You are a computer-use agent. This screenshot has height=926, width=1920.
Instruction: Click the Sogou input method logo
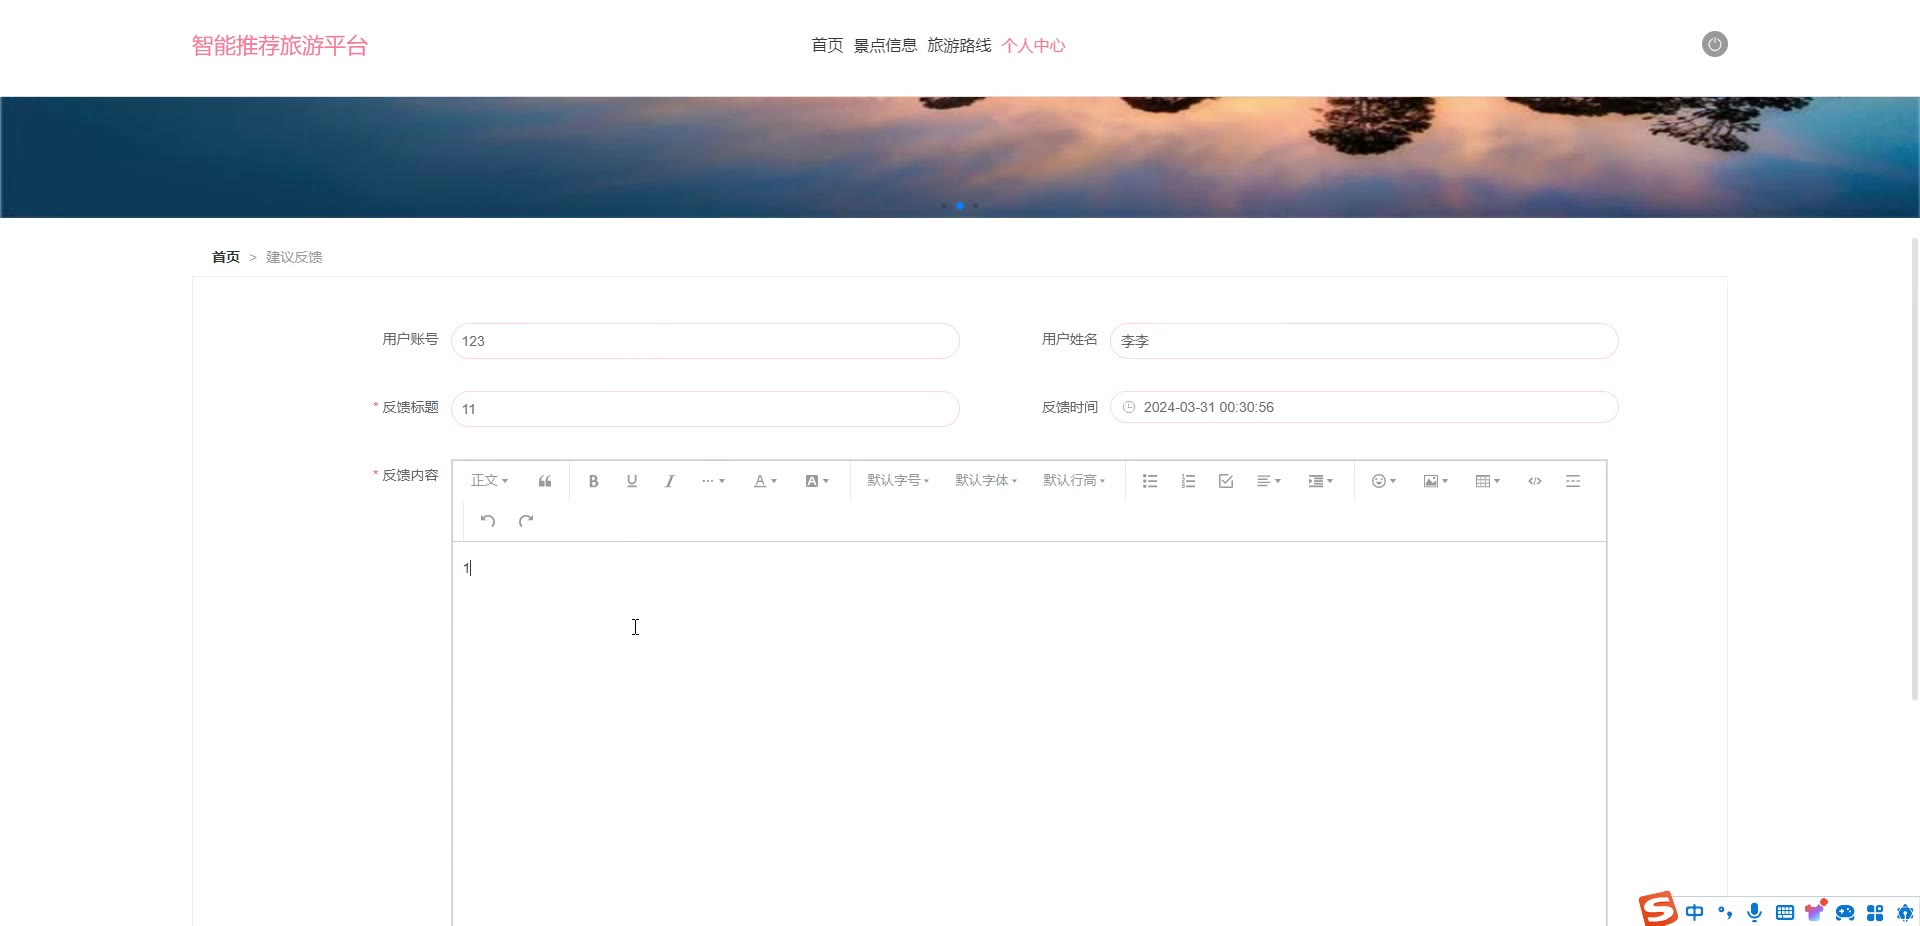click(x=1657, y=909)
